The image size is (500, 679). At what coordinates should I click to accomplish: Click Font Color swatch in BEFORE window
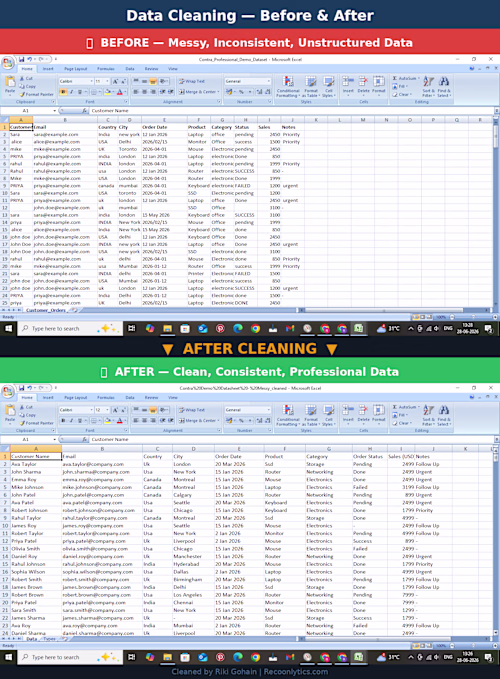119,92
